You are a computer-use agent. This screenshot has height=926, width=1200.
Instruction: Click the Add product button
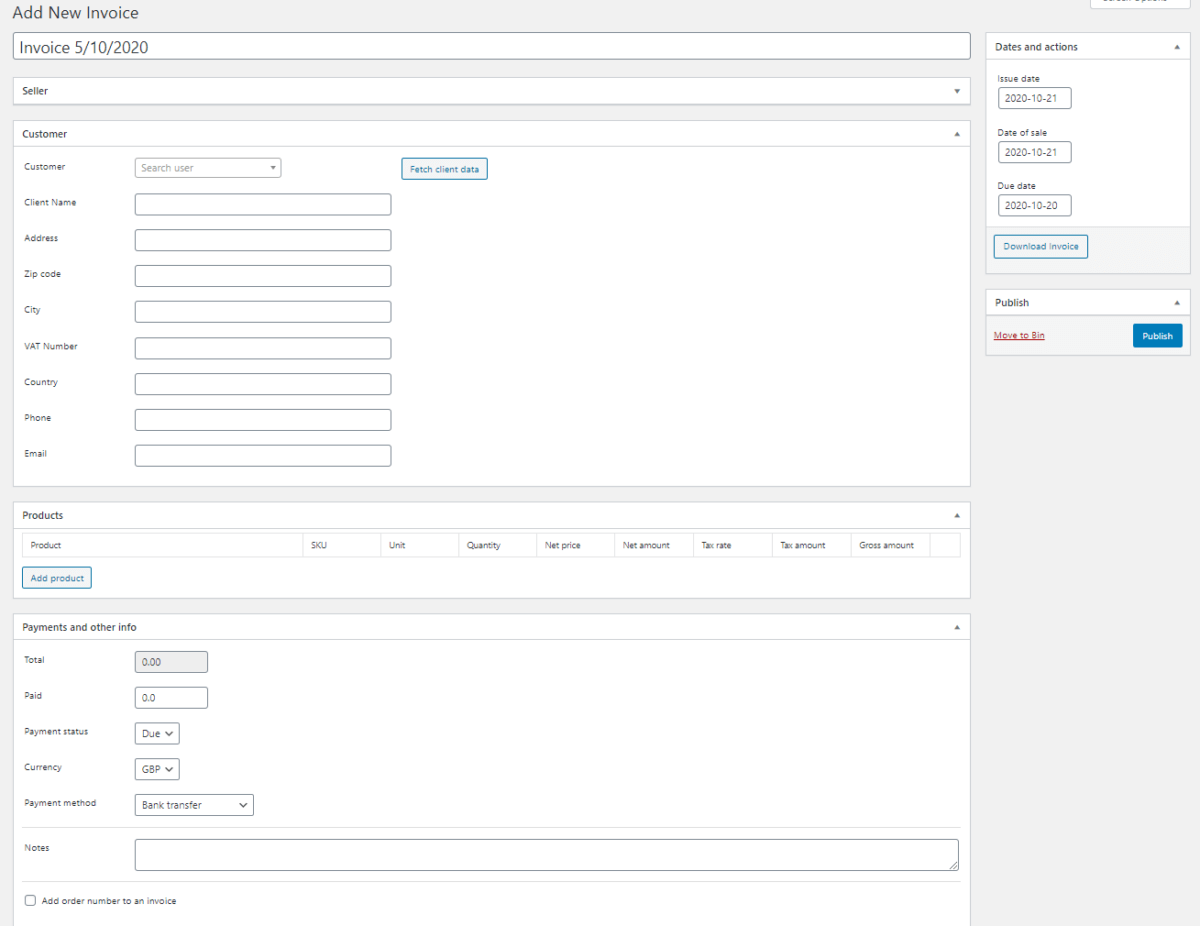click(x=56, y=577)
